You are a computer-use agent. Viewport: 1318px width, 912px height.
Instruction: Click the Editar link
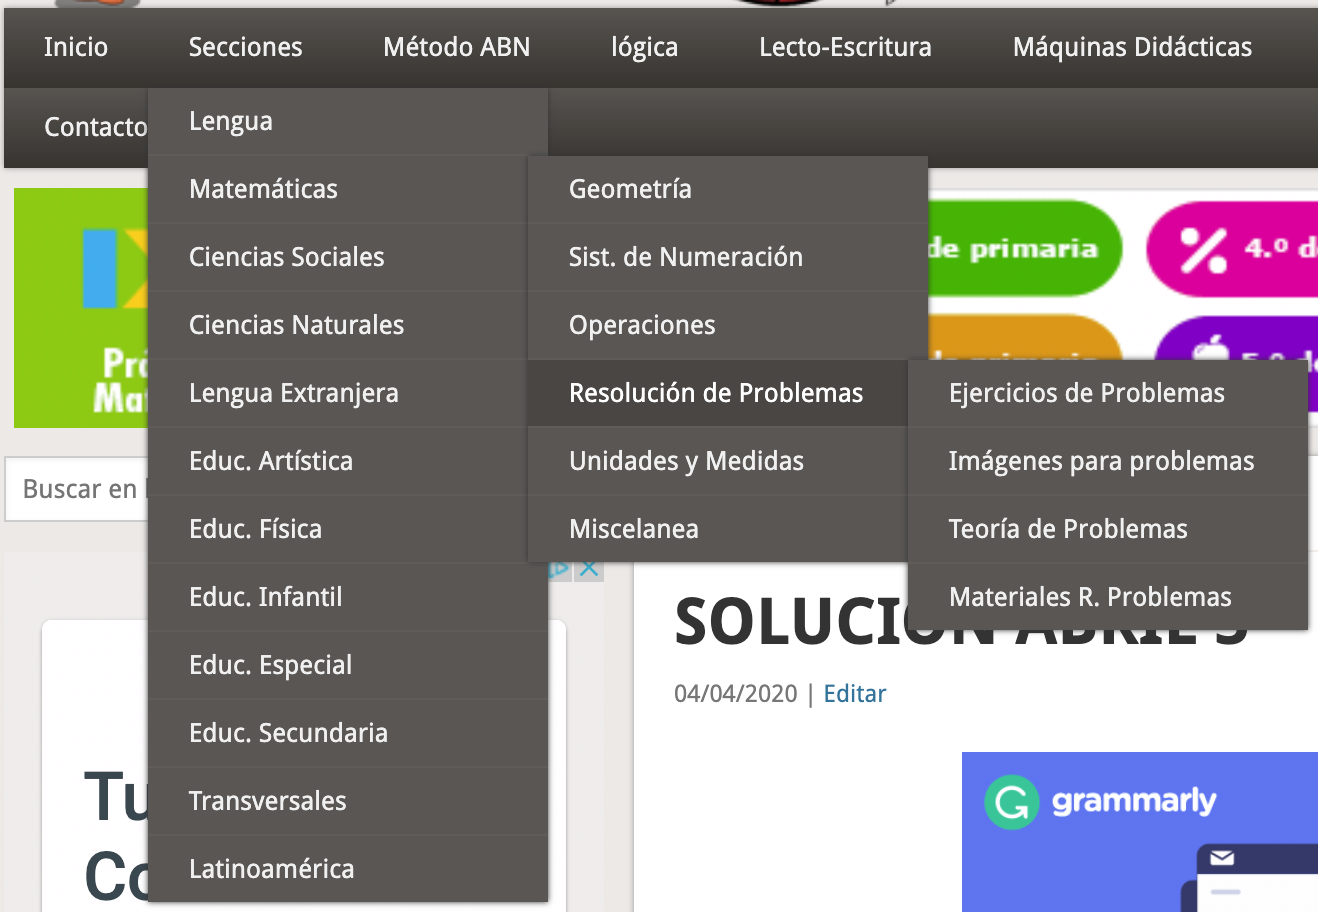tap(854, 694)
